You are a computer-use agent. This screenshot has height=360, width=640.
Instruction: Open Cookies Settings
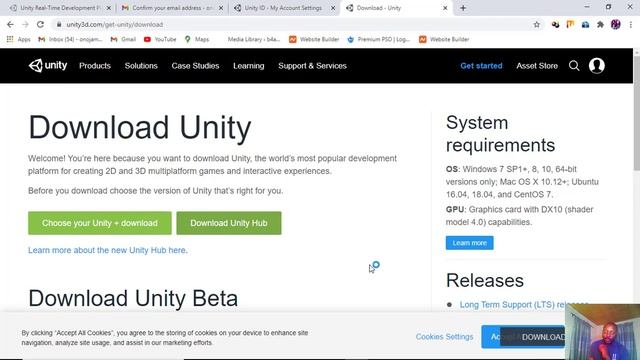[444, 337]
